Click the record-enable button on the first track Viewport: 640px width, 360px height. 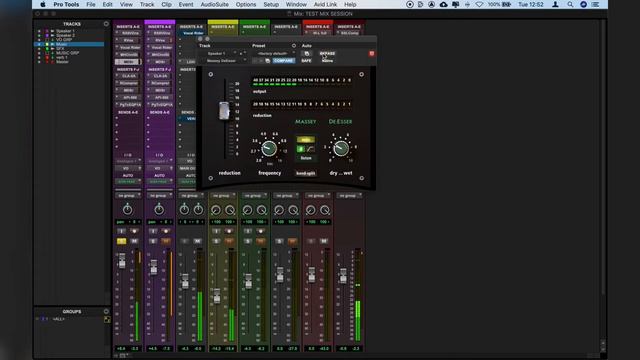[134, 231]
